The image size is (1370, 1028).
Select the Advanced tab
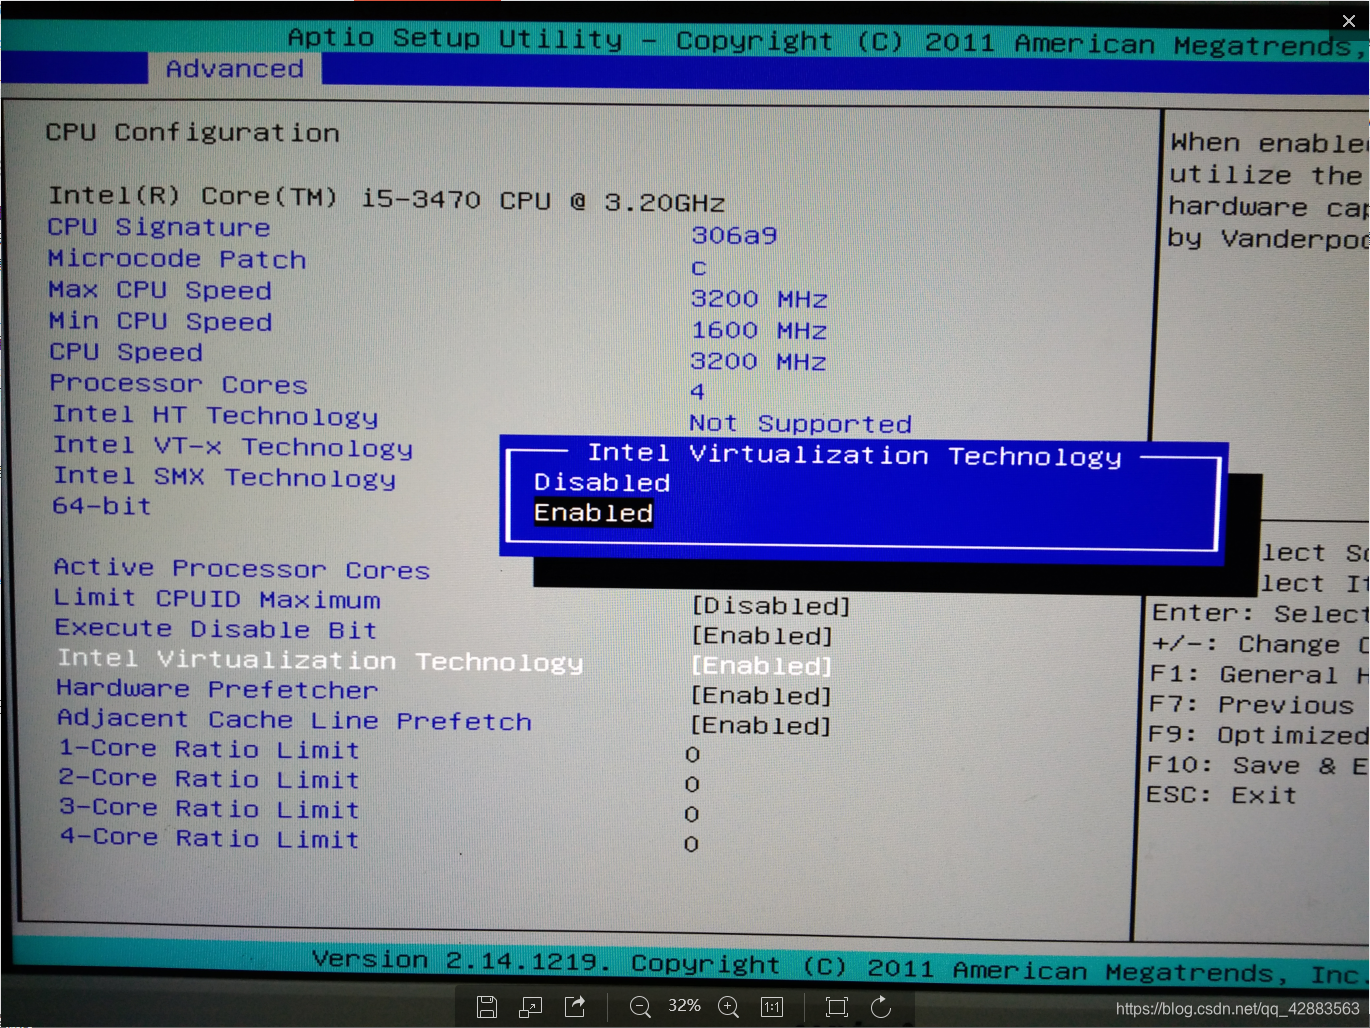235,69
